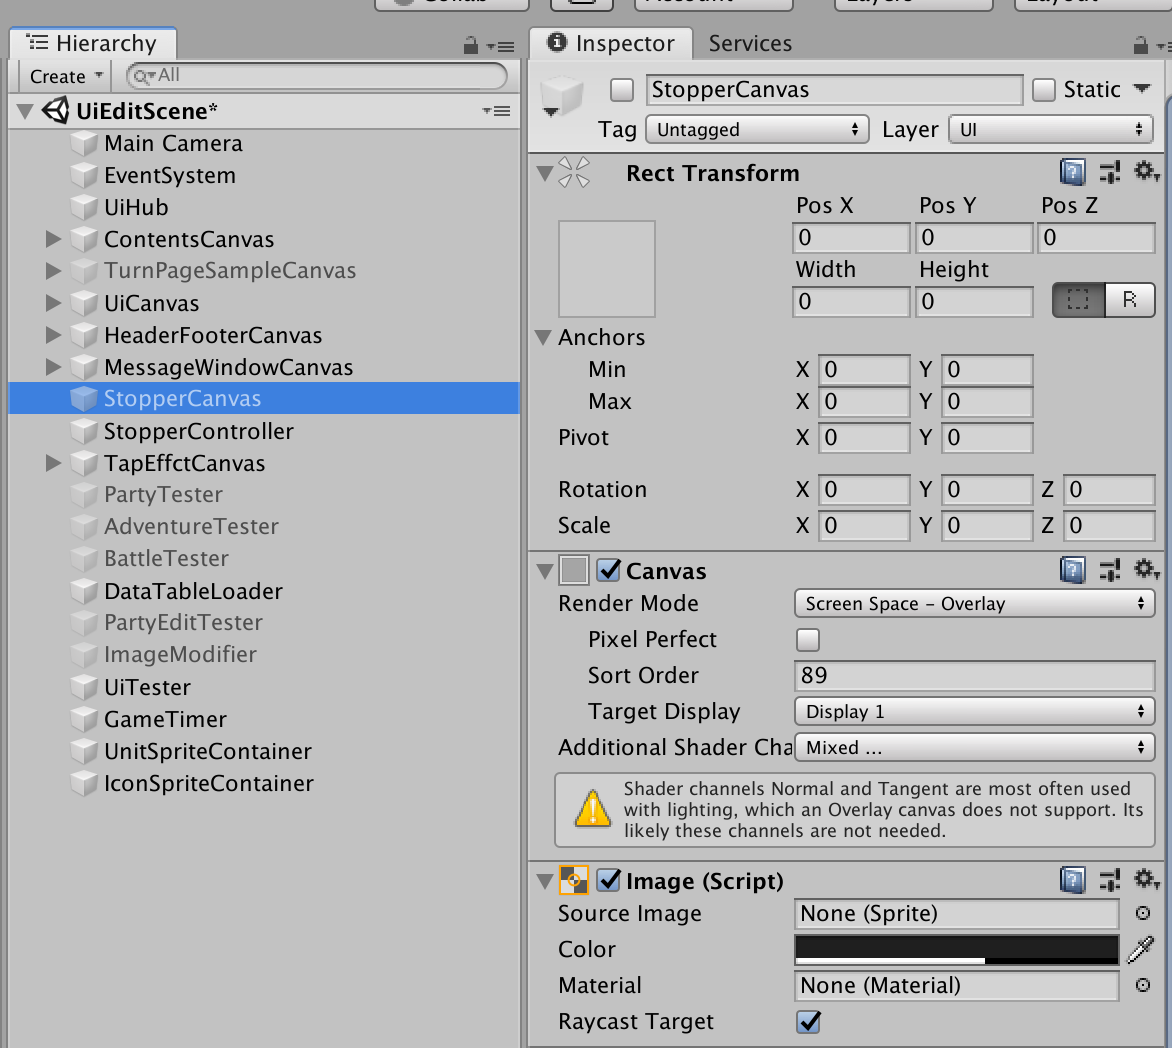Viewport: 1172px width, 1048px height.
Task: Open the Layer dropdown showing UI
Action: pos(1051,129)
